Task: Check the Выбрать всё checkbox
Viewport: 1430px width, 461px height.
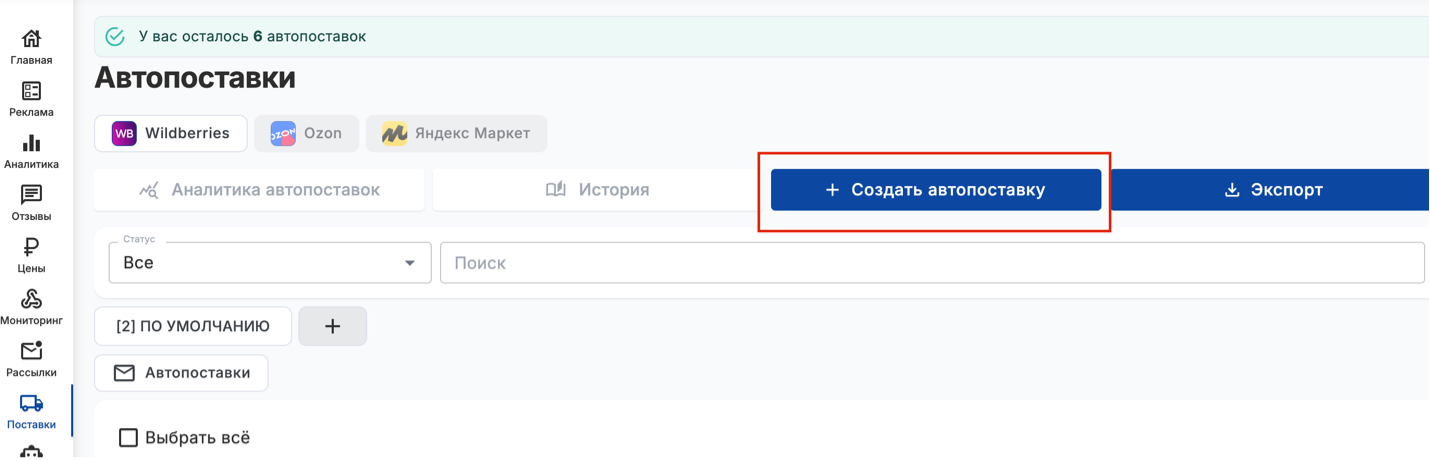Action: point(128,437)
